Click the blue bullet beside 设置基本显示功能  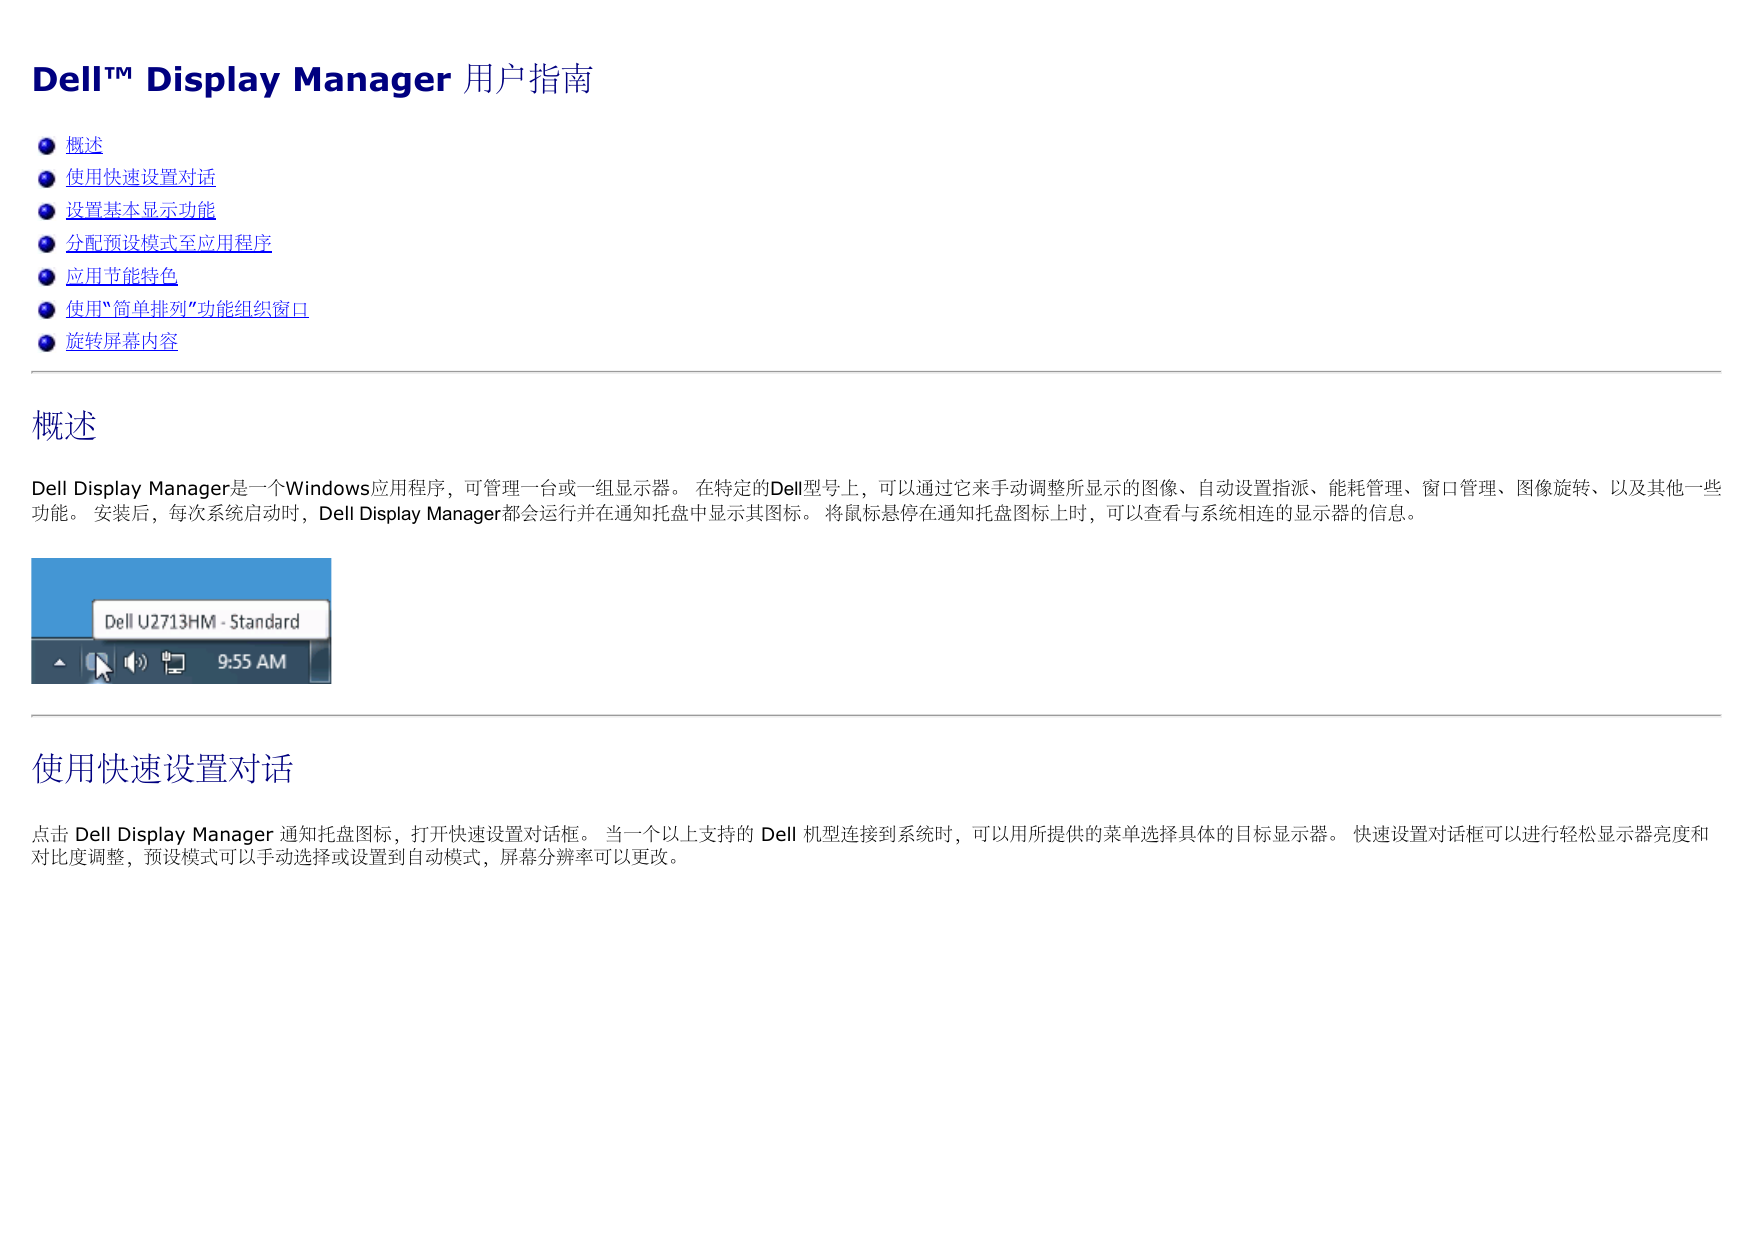pyautogui.click(x=46, y=211)
